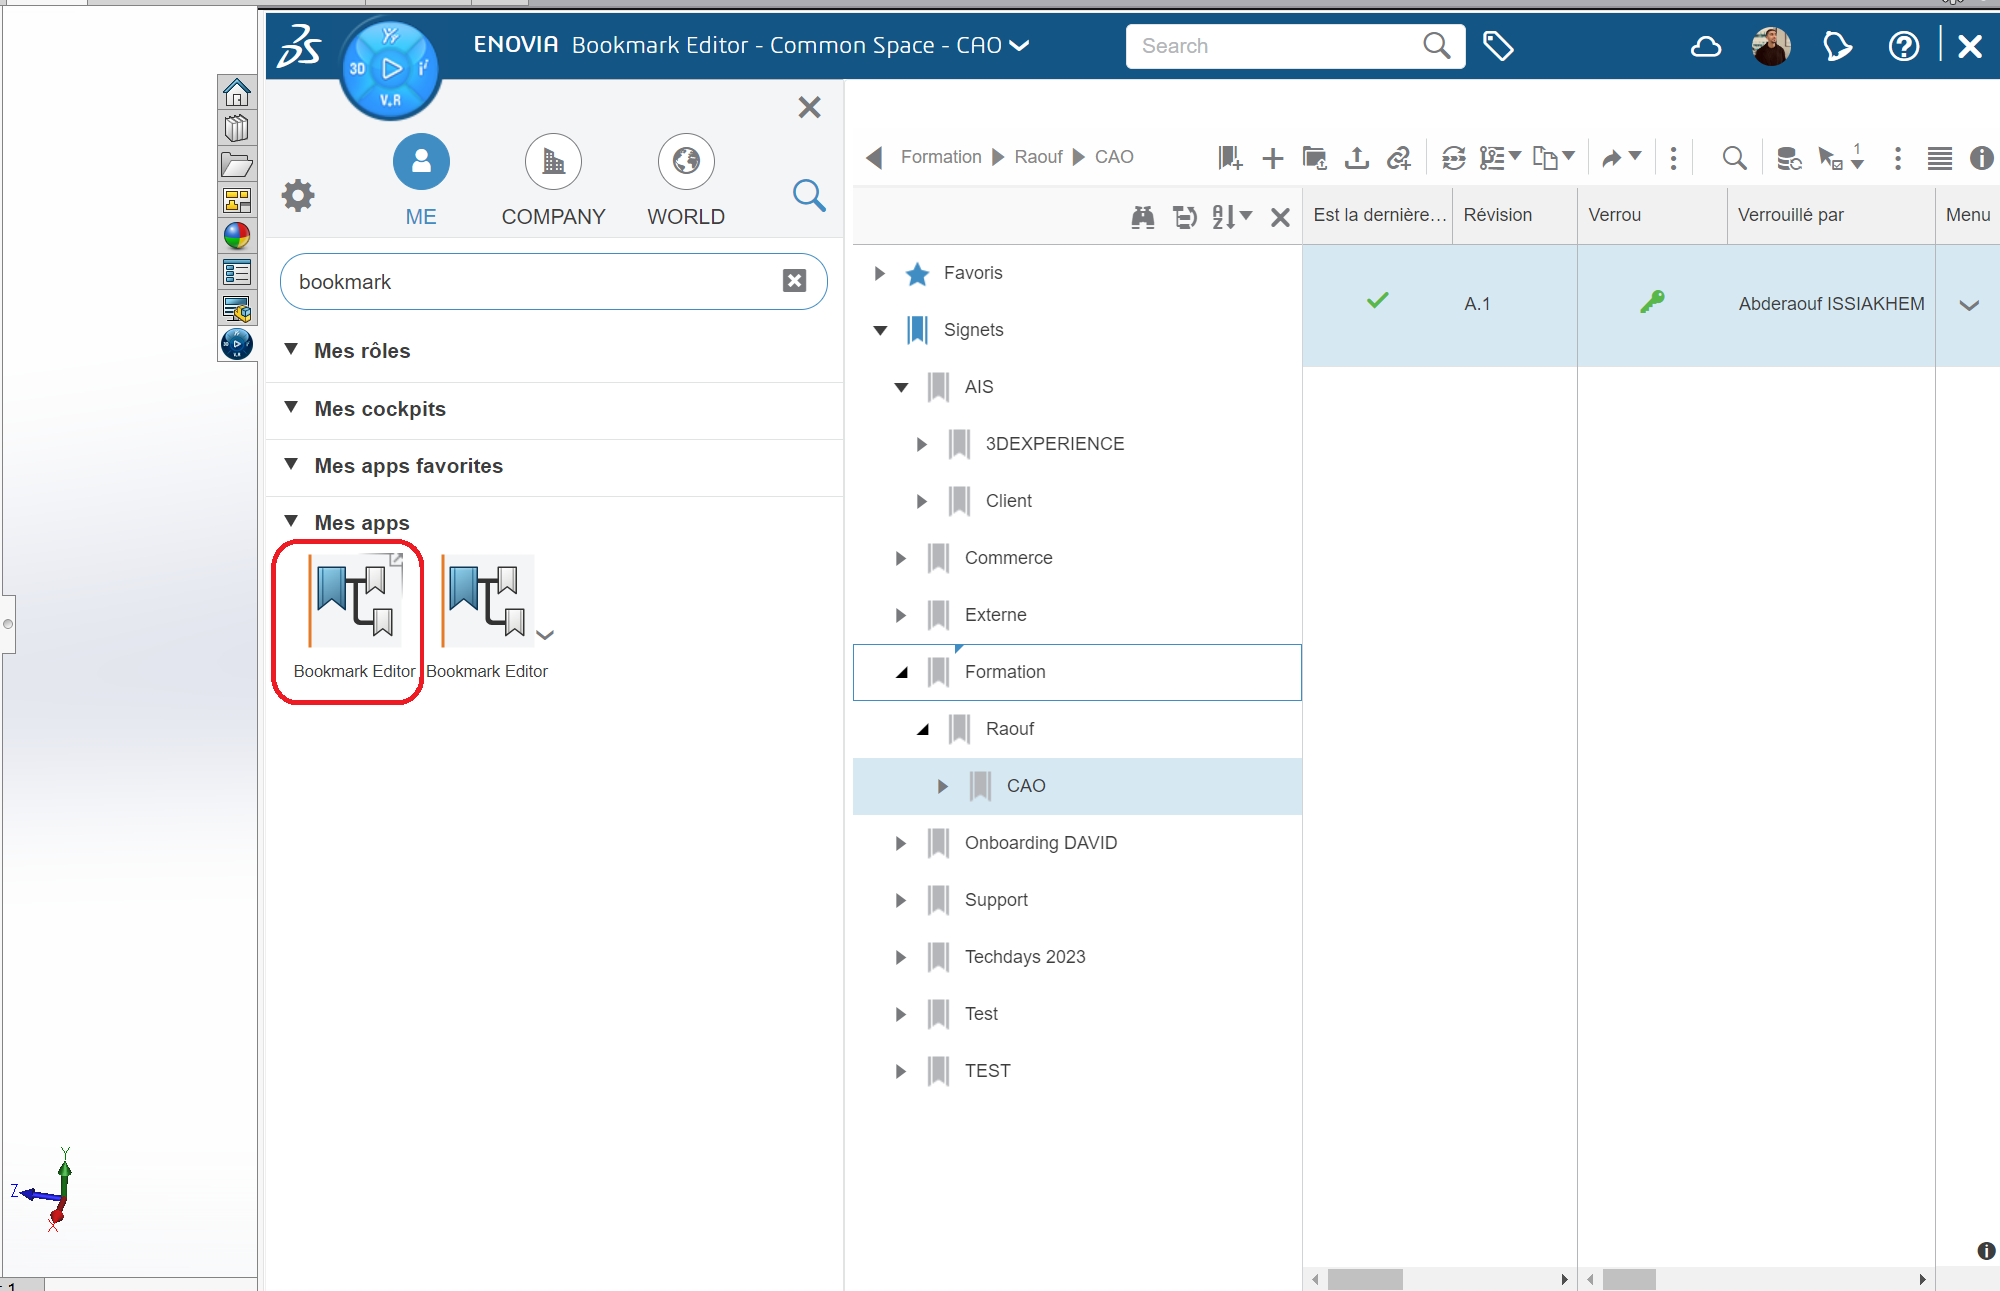Click the back arrow before Formation breadcrumb
Viewport: 2000px width, 1291px height.
click(874, 157)
